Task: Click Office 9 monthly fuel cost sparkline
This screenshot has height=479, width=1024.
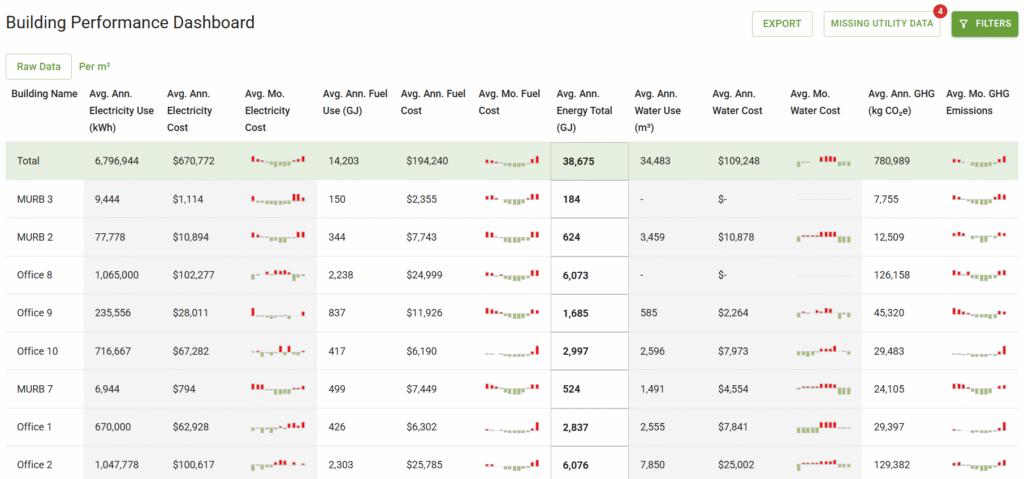Action: (x=511, y=313)
